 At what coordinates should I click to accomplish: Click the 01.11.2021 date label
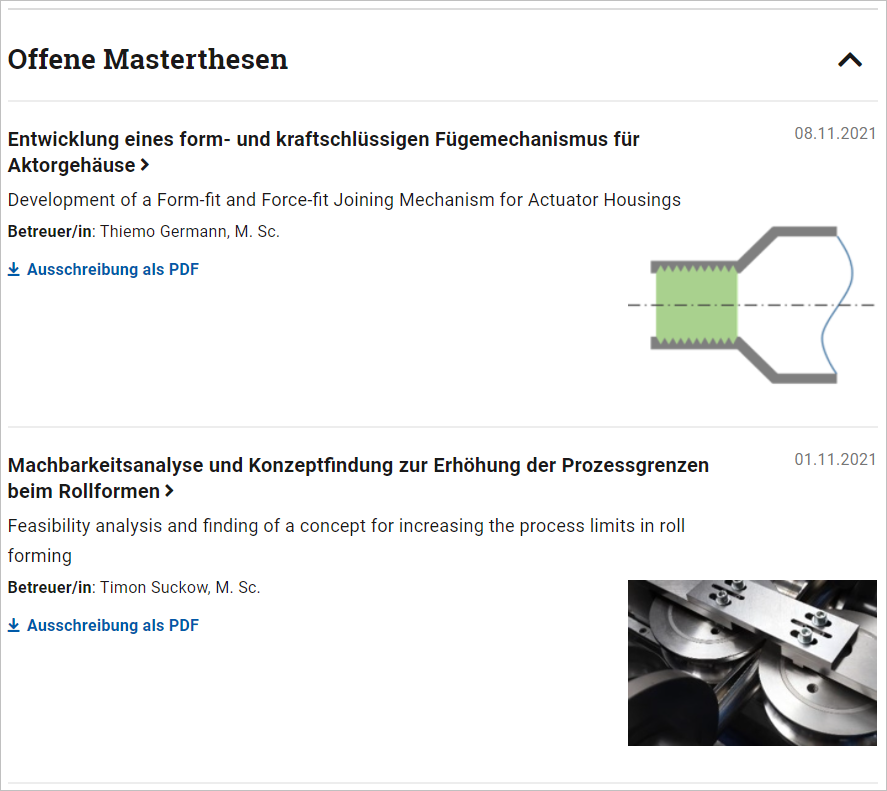click(835, 459)
